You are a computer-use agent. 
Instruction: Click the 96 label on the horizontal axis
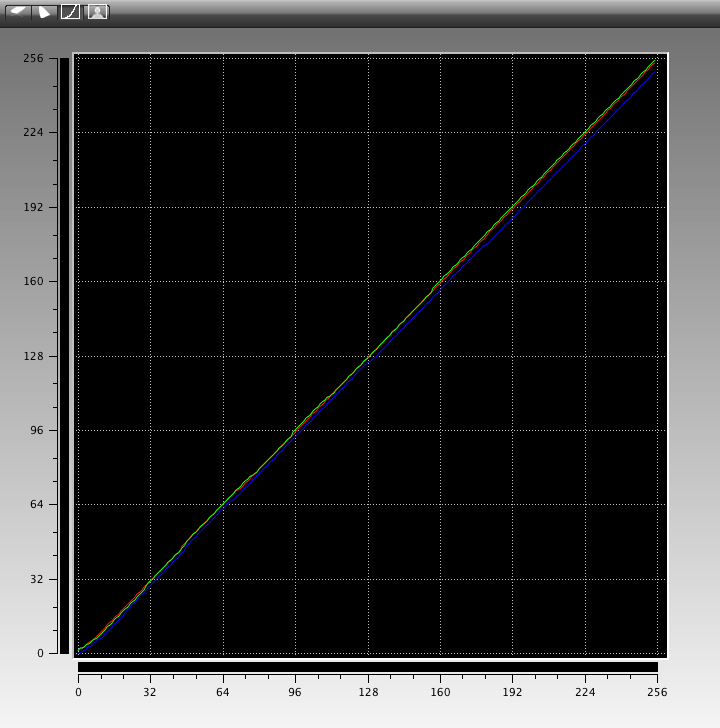pyautogui.click(x=295, y=692)
